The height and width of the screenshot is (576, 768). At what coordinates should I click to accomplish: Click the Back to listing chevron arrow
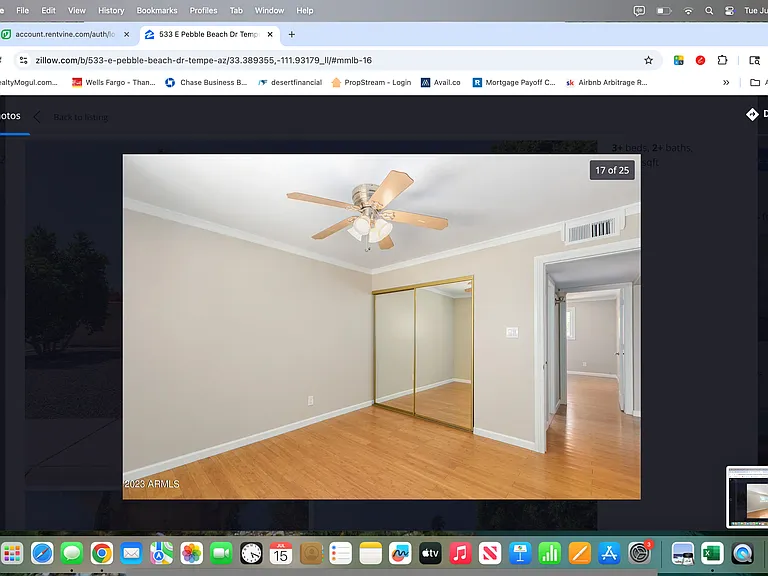[x=37, y=117]
